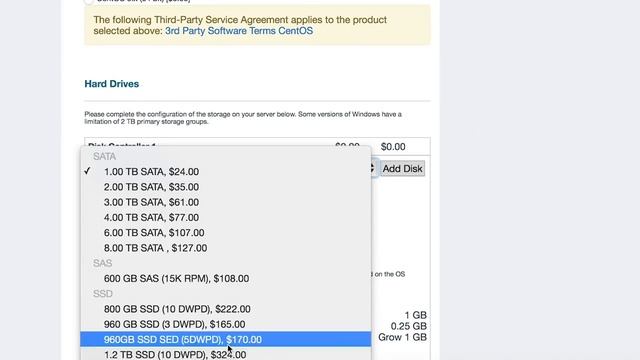This screenshot has height=360, width=640.
Task: Choose 2.00 TB SATA, $35.00
Action: (225, 187)
